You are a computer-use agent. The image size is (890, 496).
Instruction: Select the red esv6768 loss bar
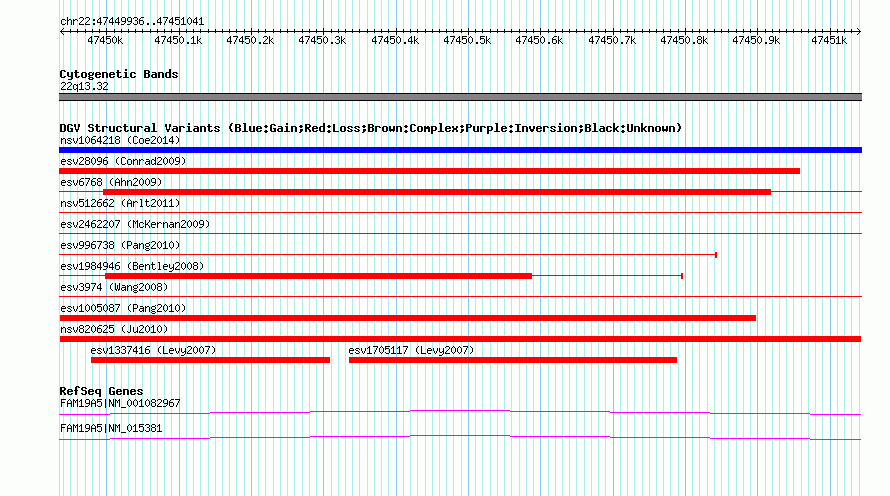click(x=436, y=192)
